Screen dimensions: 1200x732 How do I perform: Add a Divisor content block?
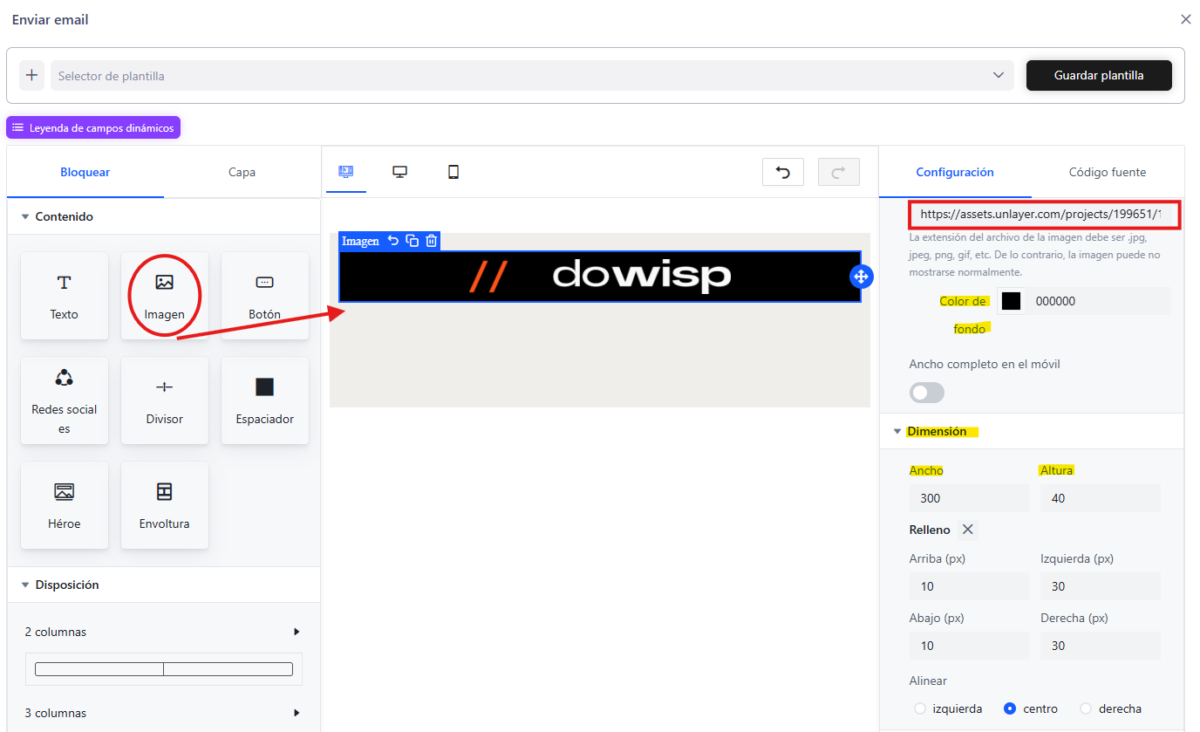click(164, 400)
